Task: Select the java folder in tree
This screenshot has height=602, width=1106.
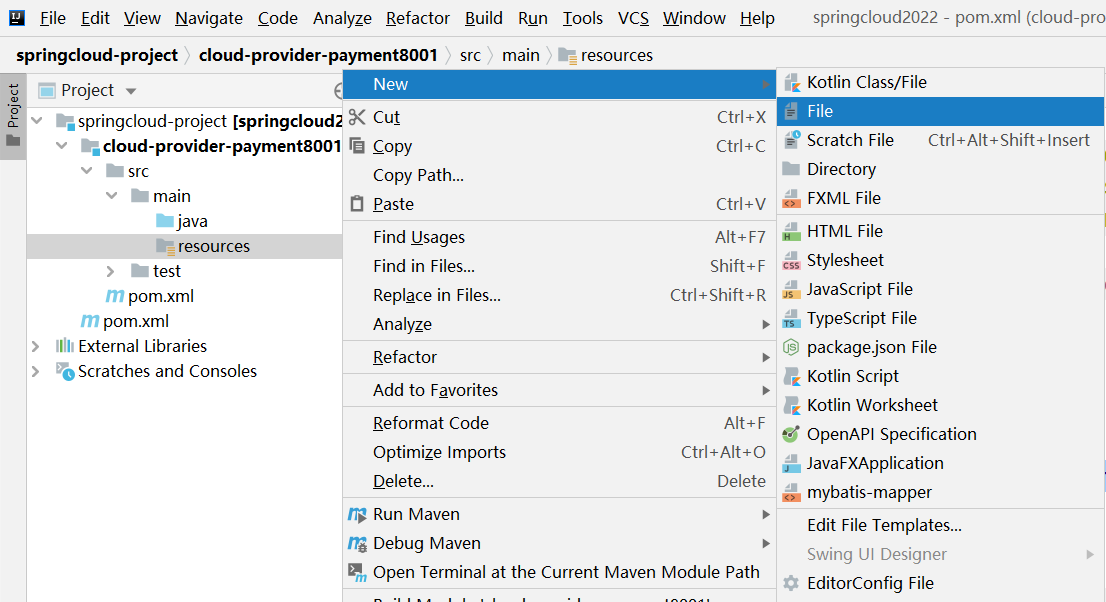Action: [x=184, y=222]
